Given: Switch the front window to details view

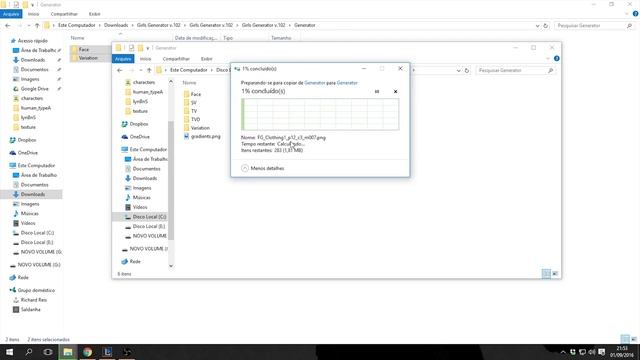Looking at the screenshot, I should [x=546, y=274].
